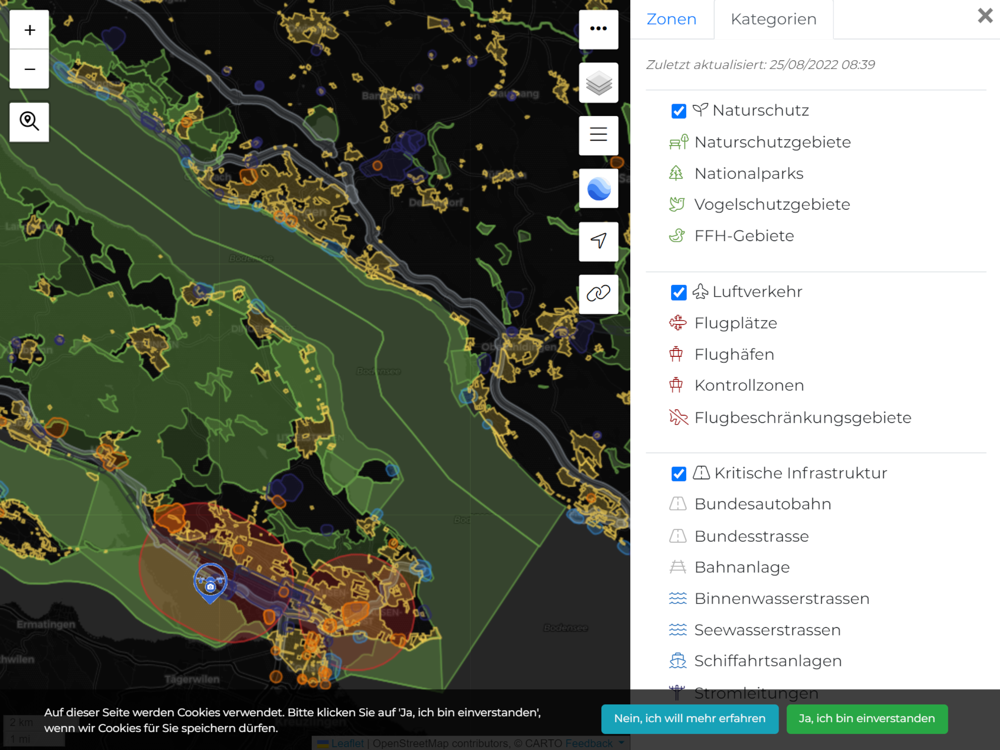Select the Schiffahrtsanlagen label

768,661
